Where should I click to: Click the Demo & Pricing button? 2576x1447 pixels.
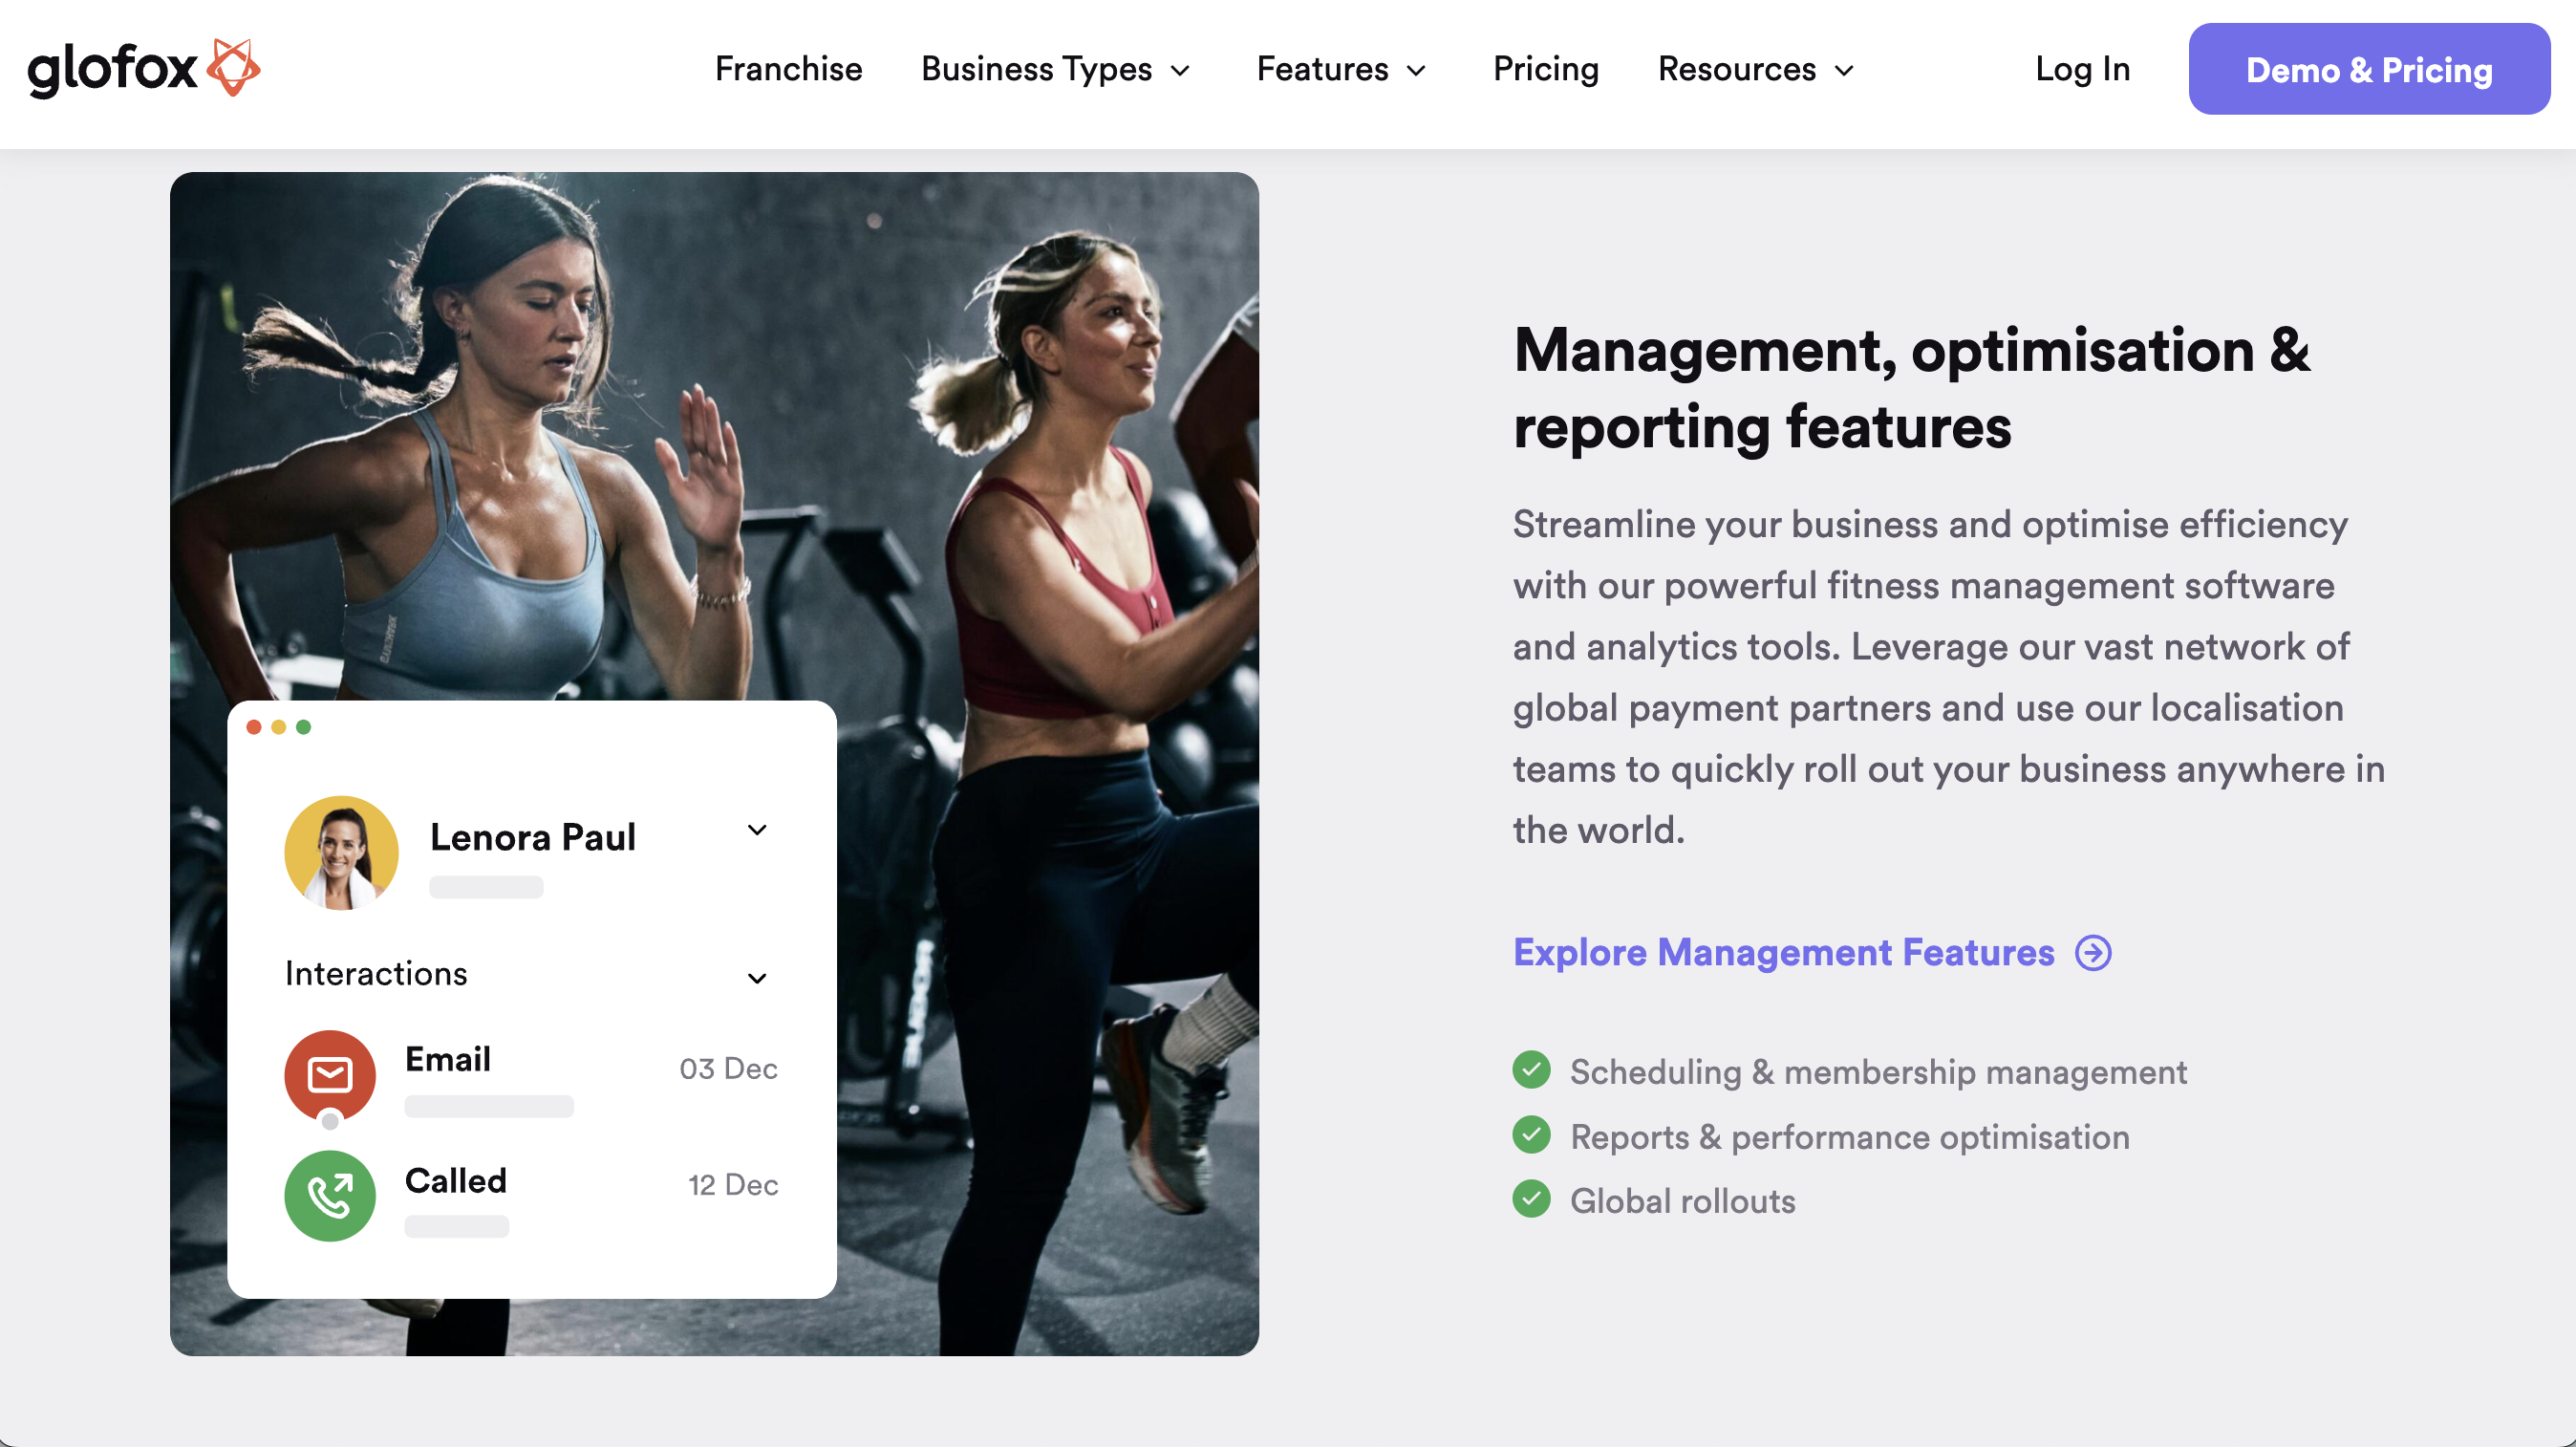click(x=2369, y=69)
